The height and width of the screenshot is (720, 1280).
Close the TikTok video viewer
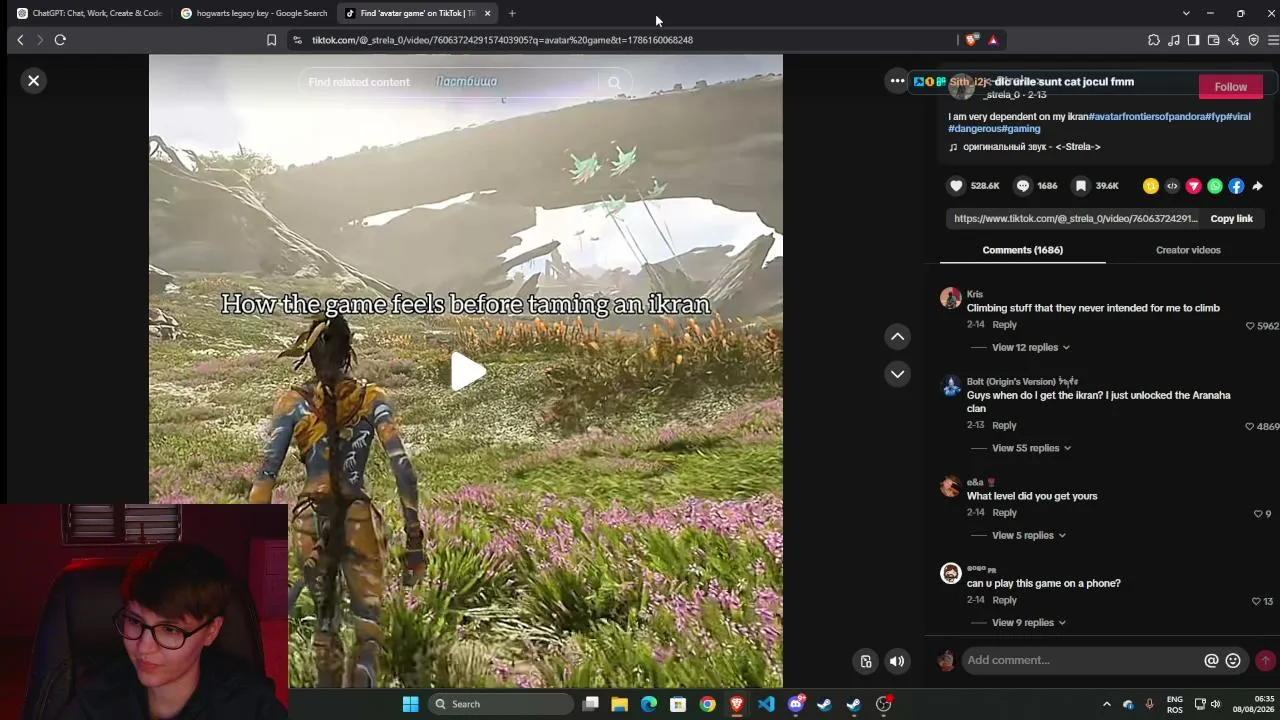click(x=33, y=80)
